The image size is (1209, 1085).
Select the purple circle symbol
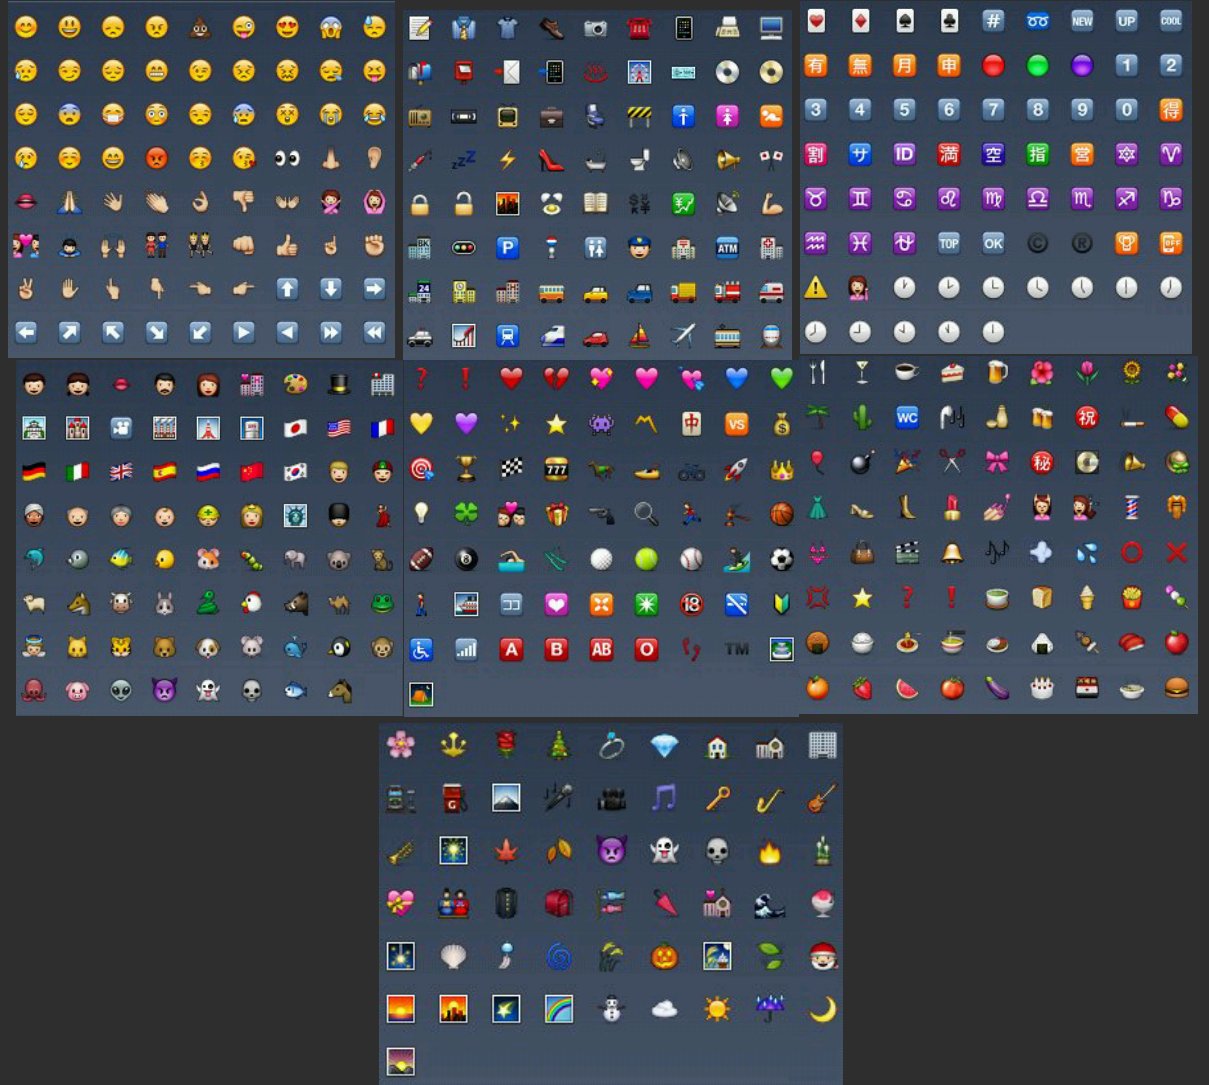(x=1082, y=66)
